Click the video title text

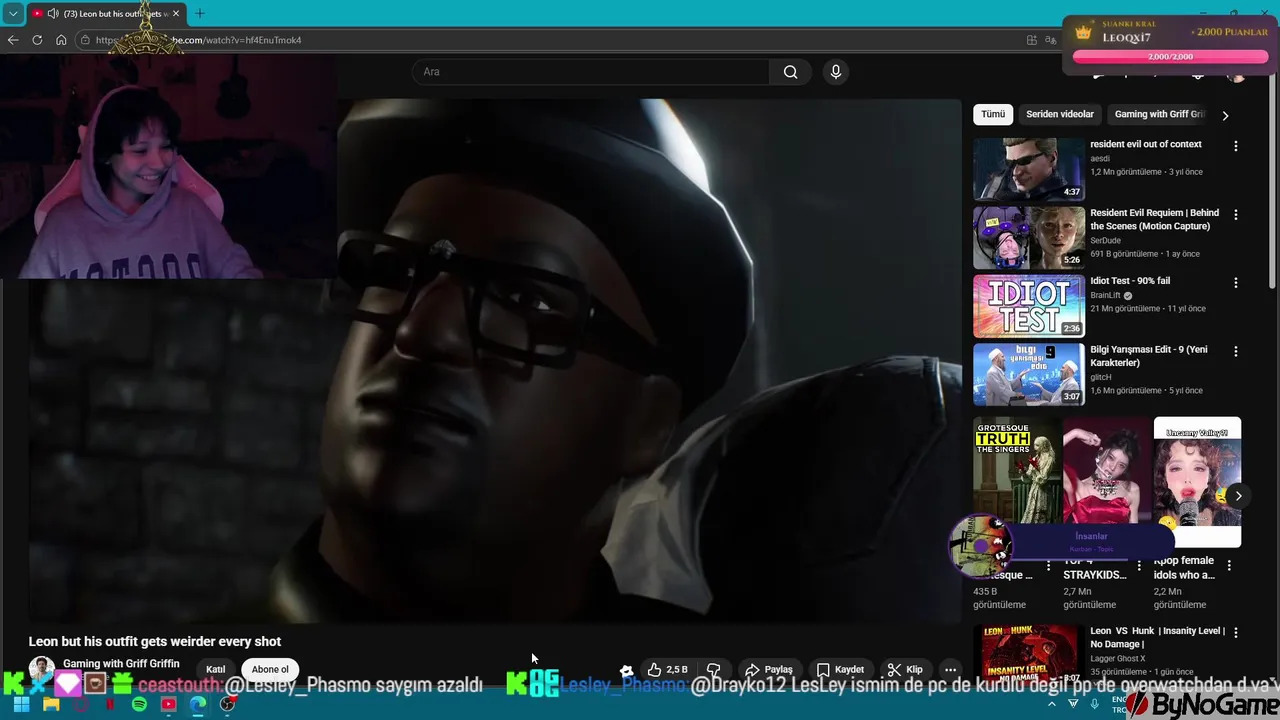pos(155,642)
